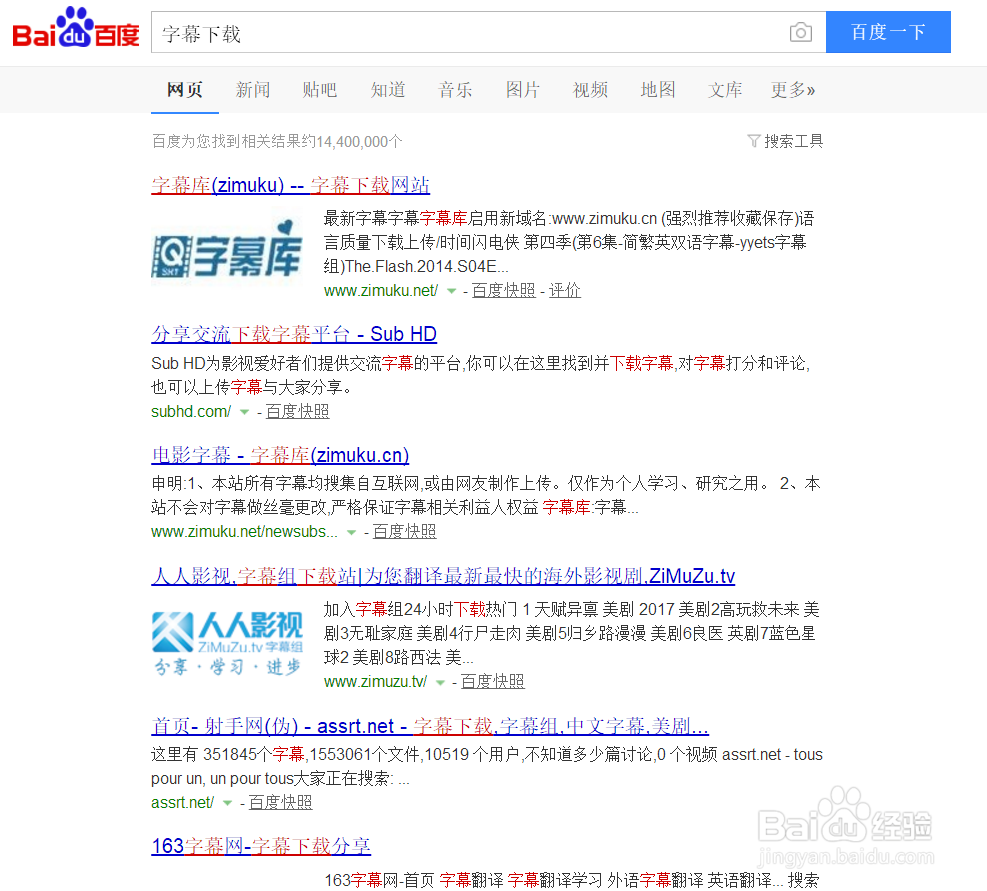Open the 163字幕网 result link

[x=261, y=845]
